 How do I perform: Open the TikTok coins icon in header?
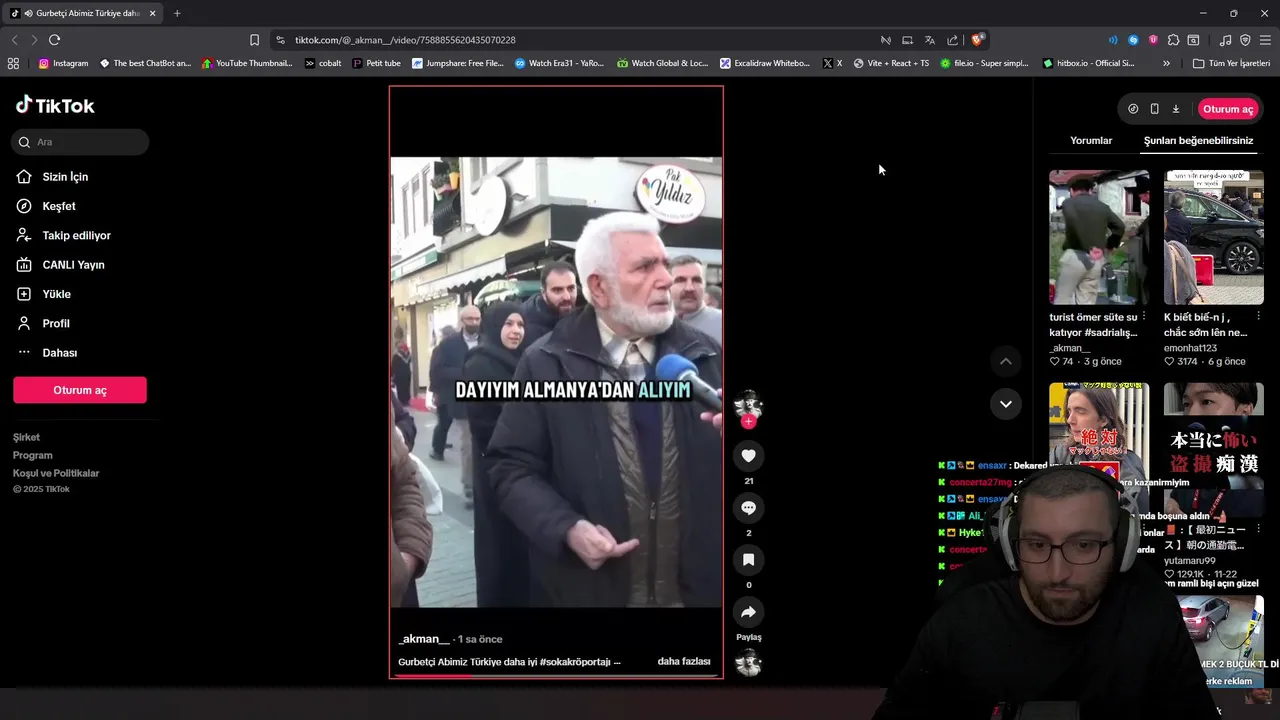tap(1133, 109)
